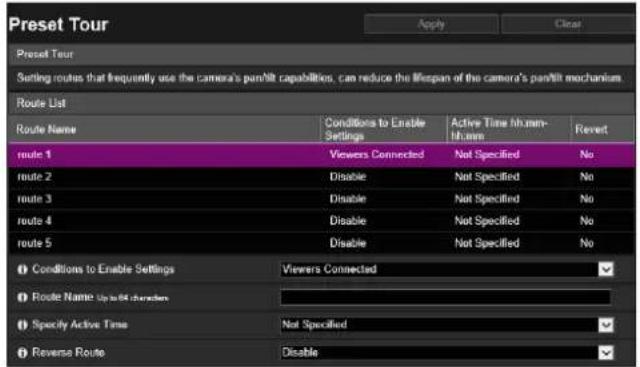This screenshot has height=367, width=640.
Task: Click the No cell in route 1 row
Action: pos(587,155)
